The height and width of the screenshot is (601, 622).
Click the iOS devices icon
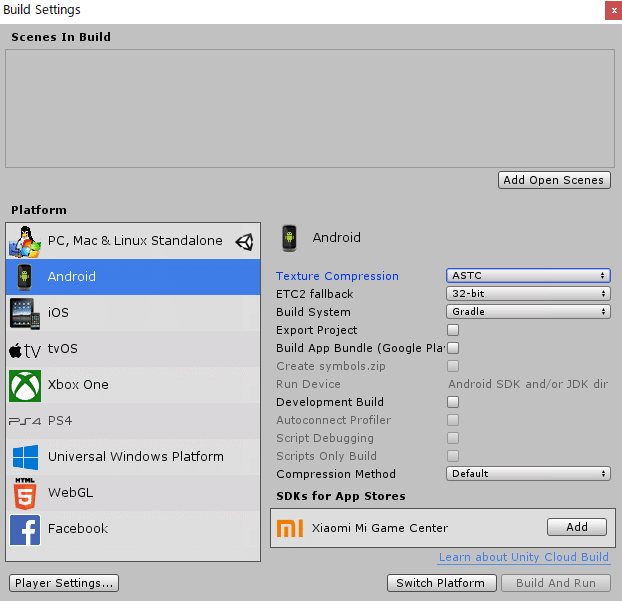pyautogui.click(x=25, y=313)
